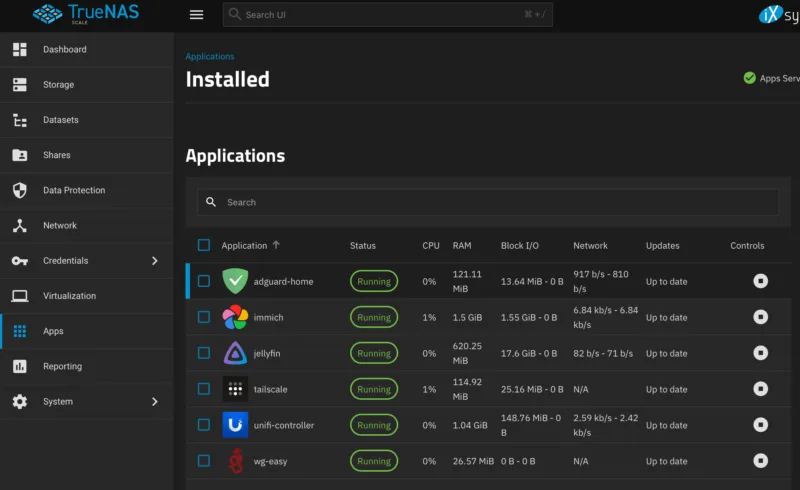This screenshot has width=800, height=490.
Task: Go to Datasets in sidebar
Action: point(87,120)
